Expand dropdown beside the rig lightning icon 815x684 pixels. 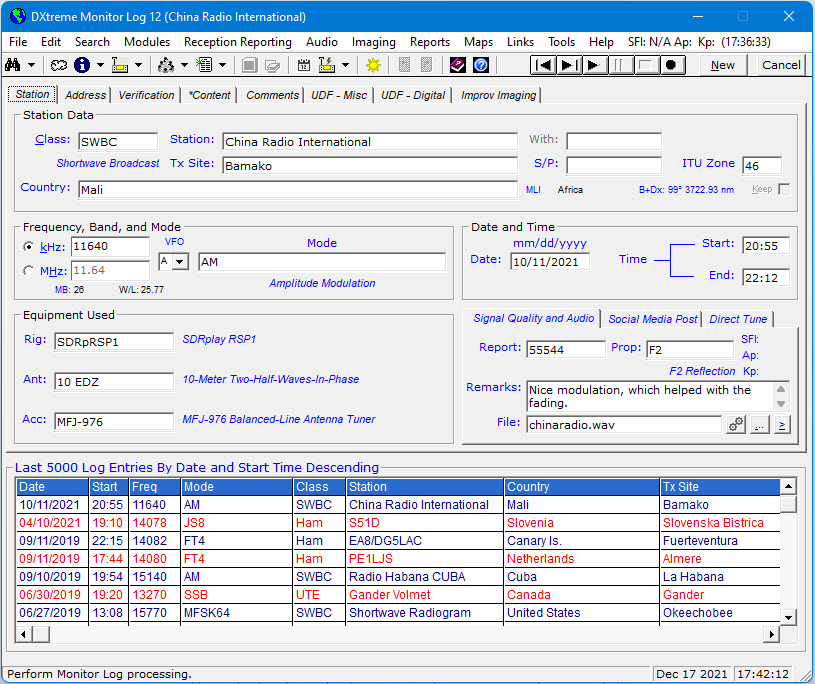click(x=346, y=65)
